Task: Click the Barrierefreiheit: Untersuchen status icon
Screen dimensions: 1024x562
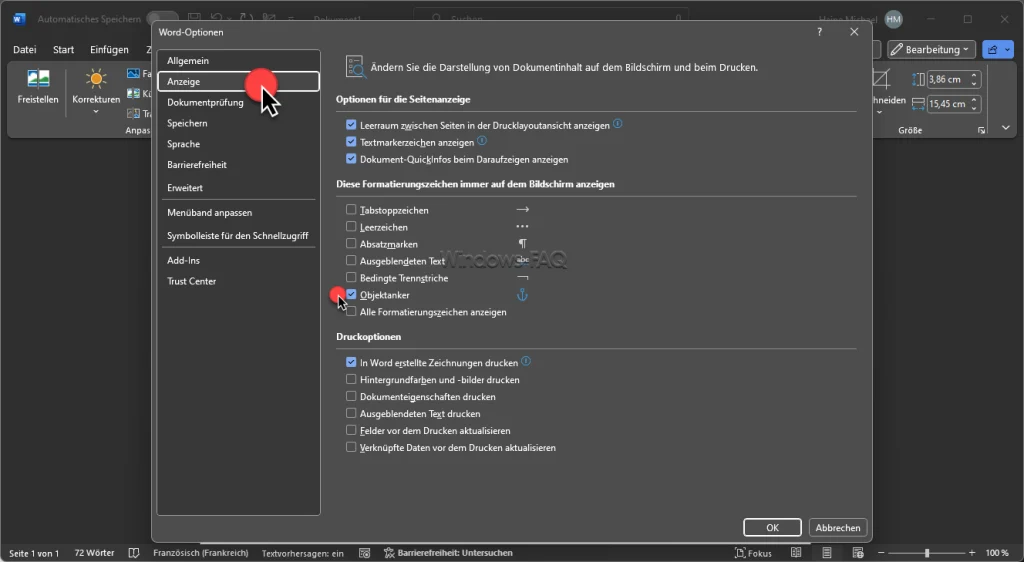Action: (x=389, y=553)
